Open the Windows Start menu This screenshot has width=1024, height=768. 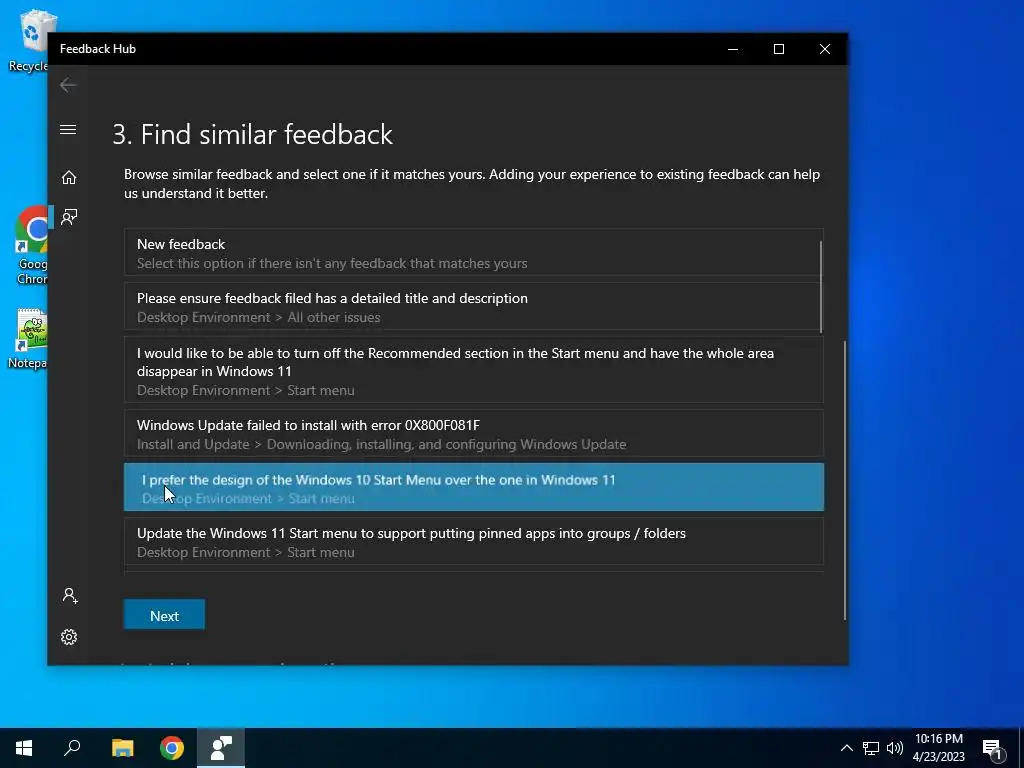tap(24, 748)
